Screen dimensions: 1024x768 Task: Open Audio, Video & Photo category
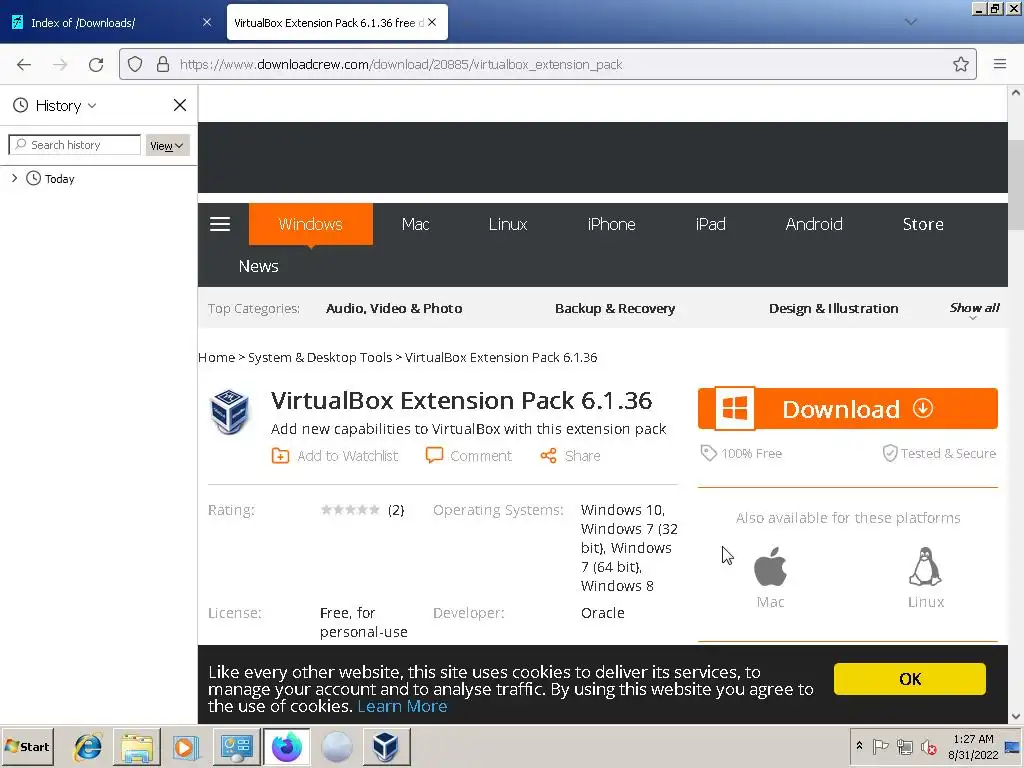(x=394, y=308)
